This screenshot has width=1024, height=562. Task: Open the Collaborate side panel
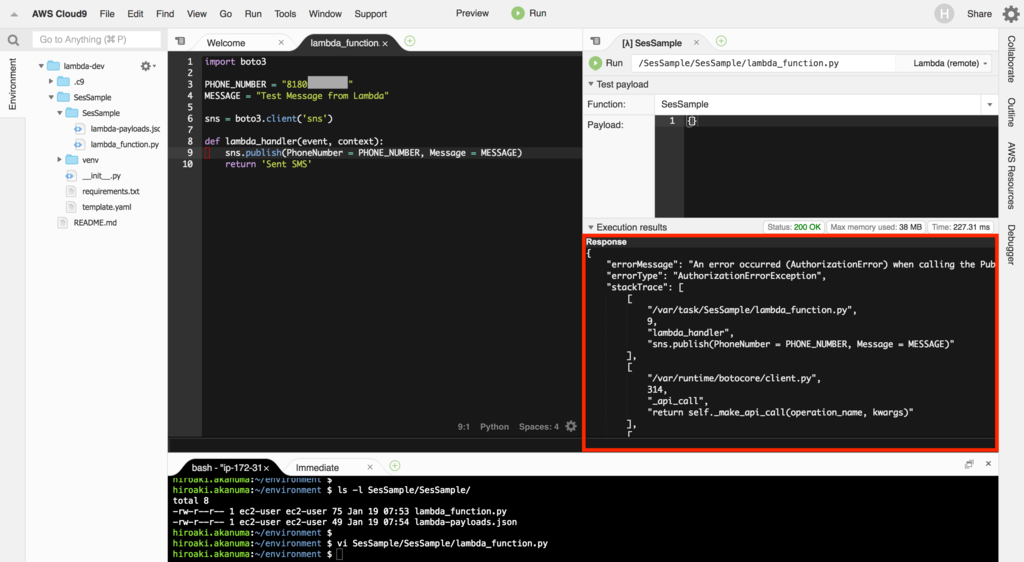point(1011,59)
